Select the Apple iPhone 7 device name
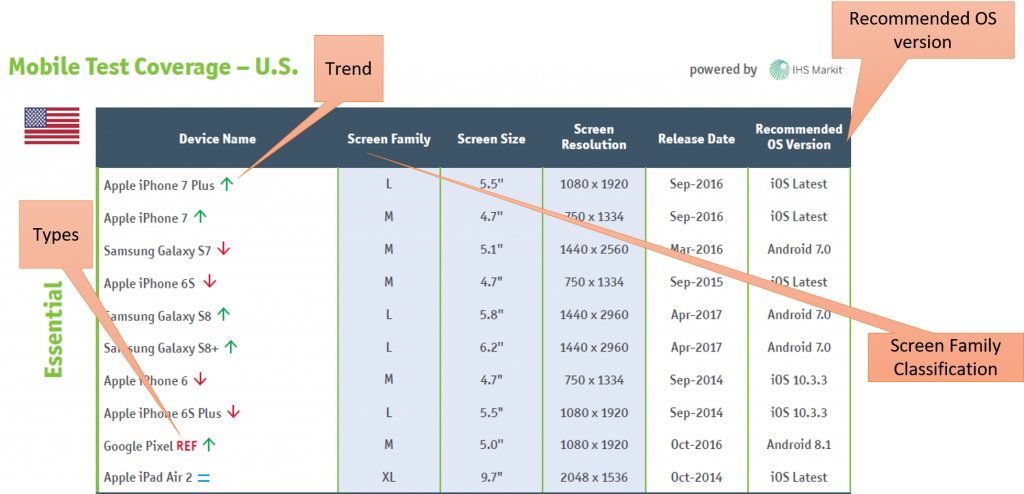This screenshot has width=1024, height=494. [x=146, y=218]
